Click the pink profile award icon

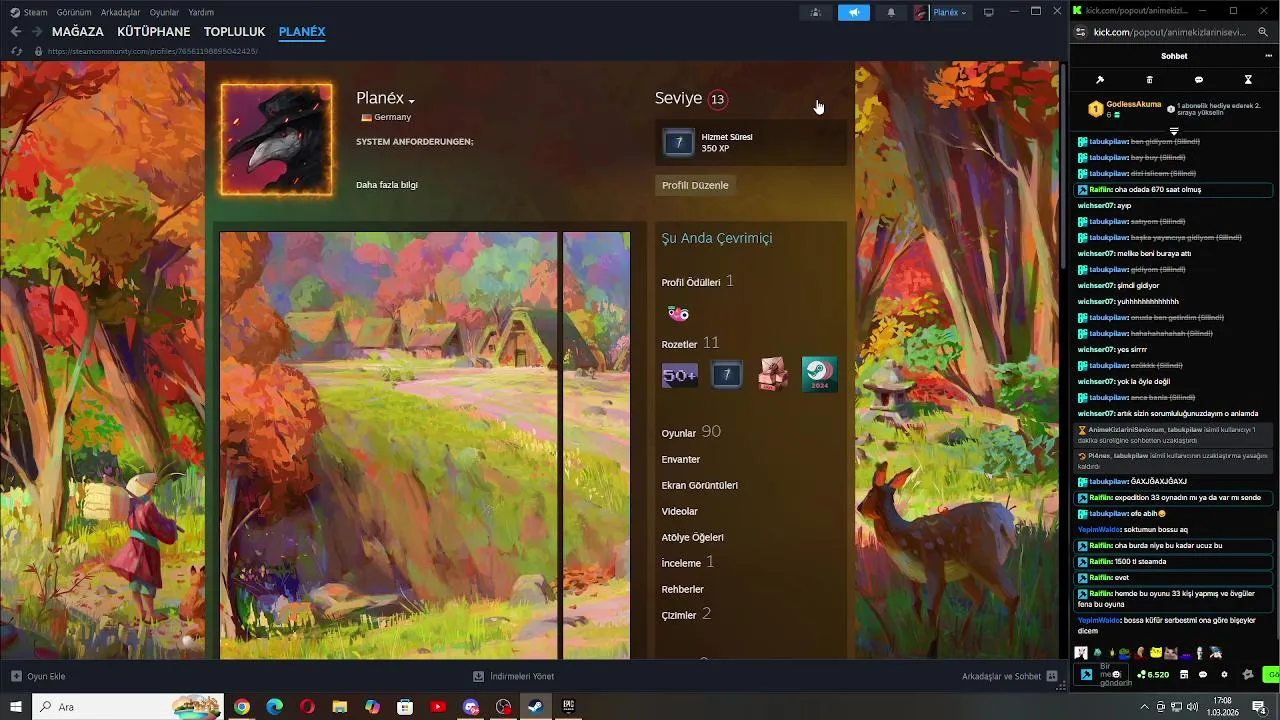click(x=678, y=314)
